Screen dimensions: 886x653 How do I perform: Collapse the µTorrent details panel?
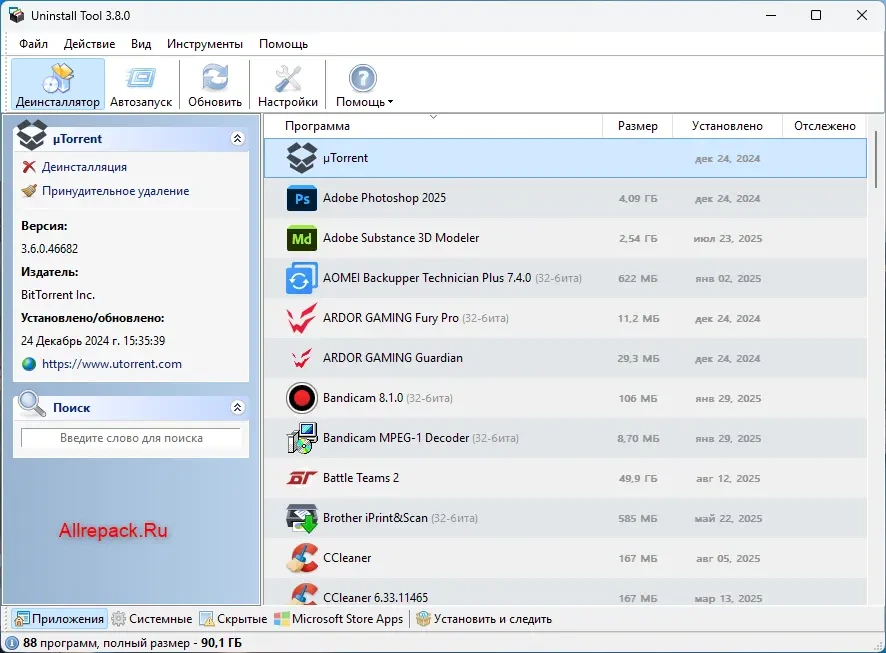pyautogui.click(x=238, y=138)
